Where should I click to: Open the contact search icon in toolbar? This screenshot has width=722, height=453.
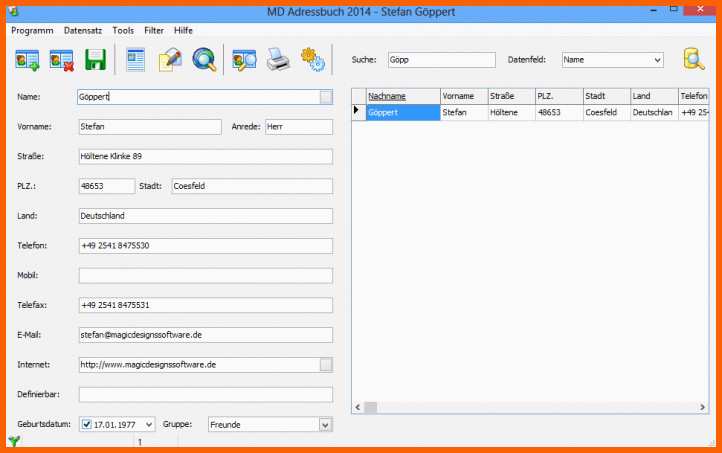[x=244, y=60]
